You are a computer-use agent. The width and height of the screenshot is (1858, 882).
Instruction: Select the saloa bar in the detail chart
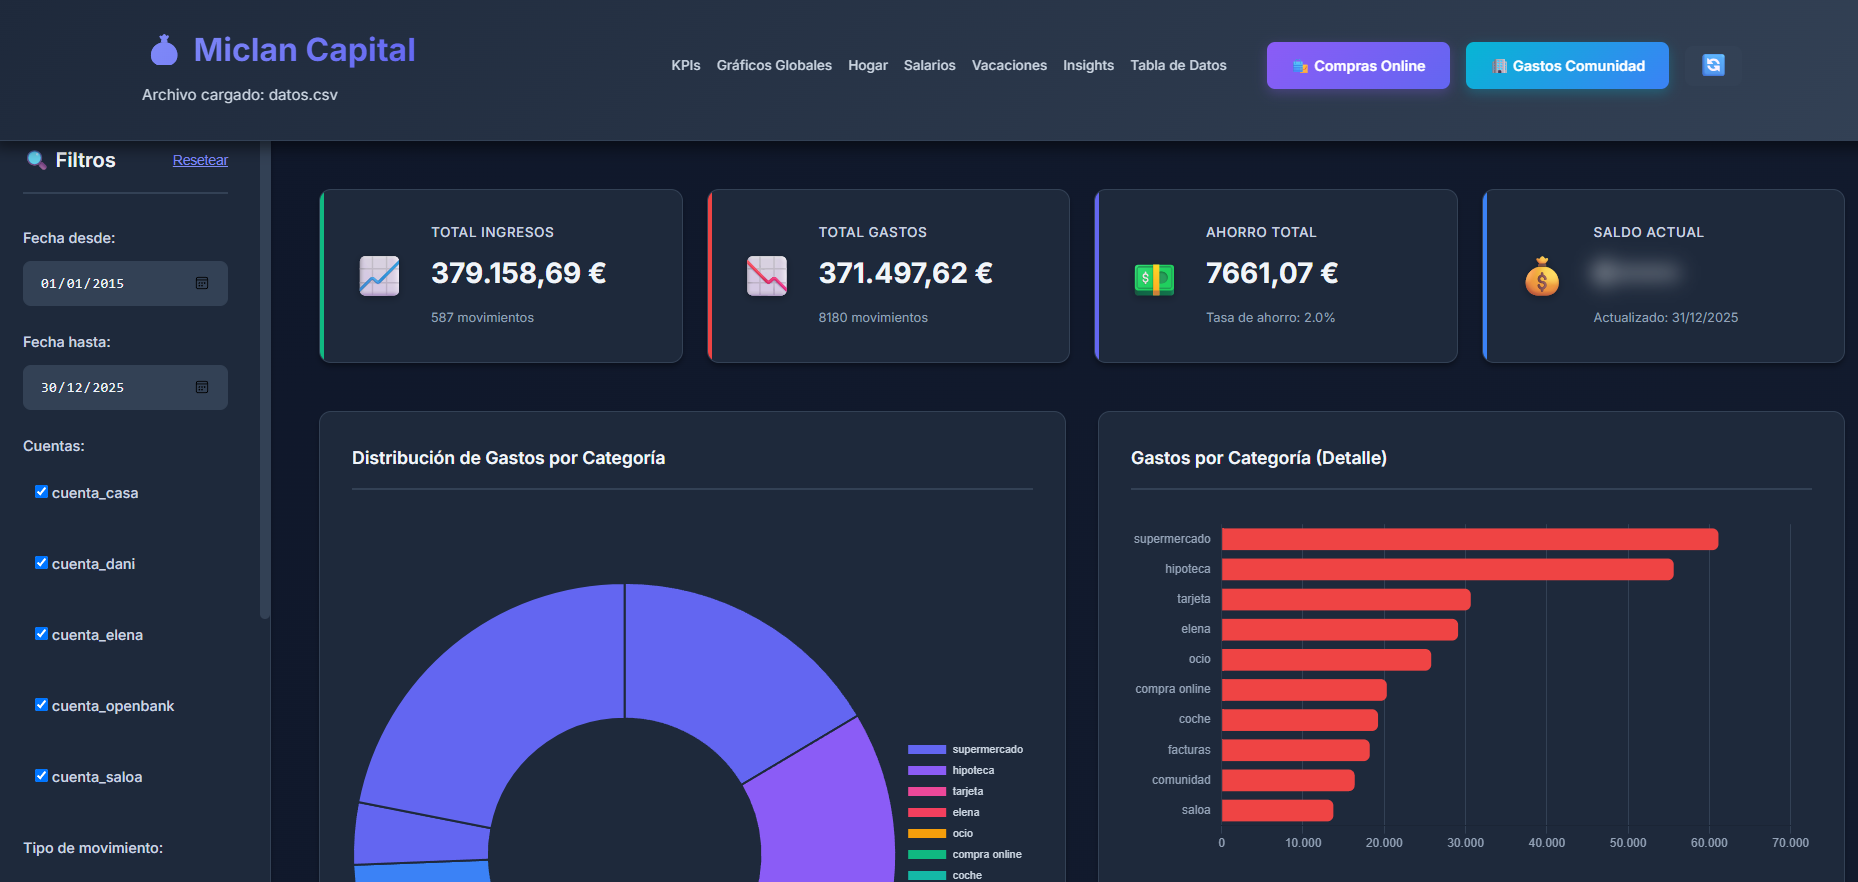(x=1277, y=810)
